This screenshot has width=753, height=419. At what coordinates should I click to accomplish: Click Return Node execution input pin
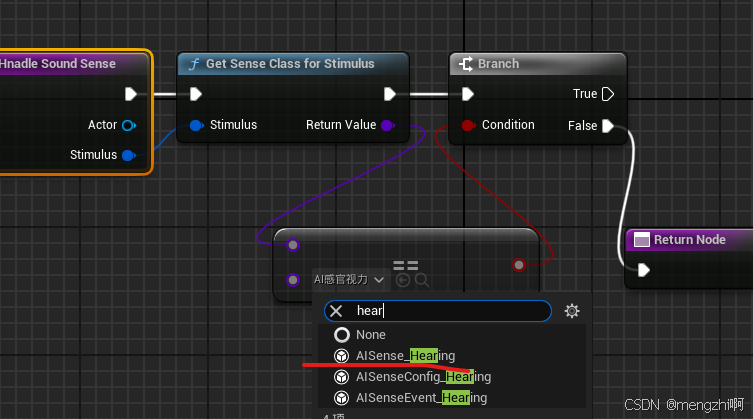(x=644, y=270)
